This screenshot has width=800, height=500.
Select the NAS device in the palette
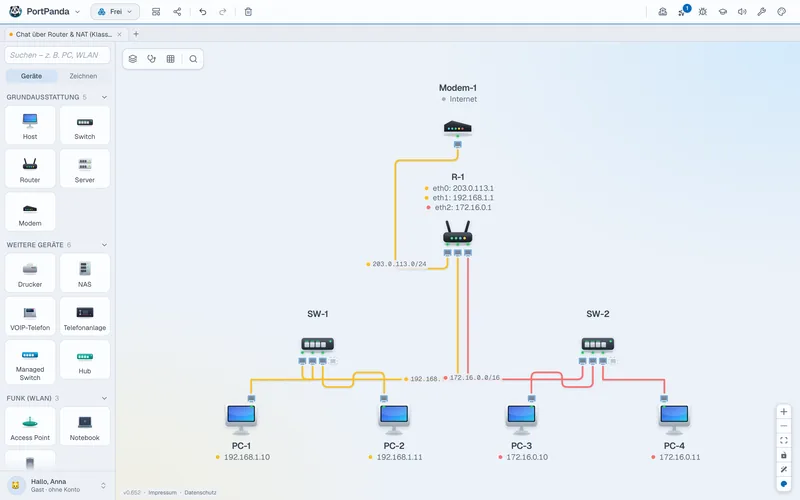pyautogui.click(x=85, y=273)
